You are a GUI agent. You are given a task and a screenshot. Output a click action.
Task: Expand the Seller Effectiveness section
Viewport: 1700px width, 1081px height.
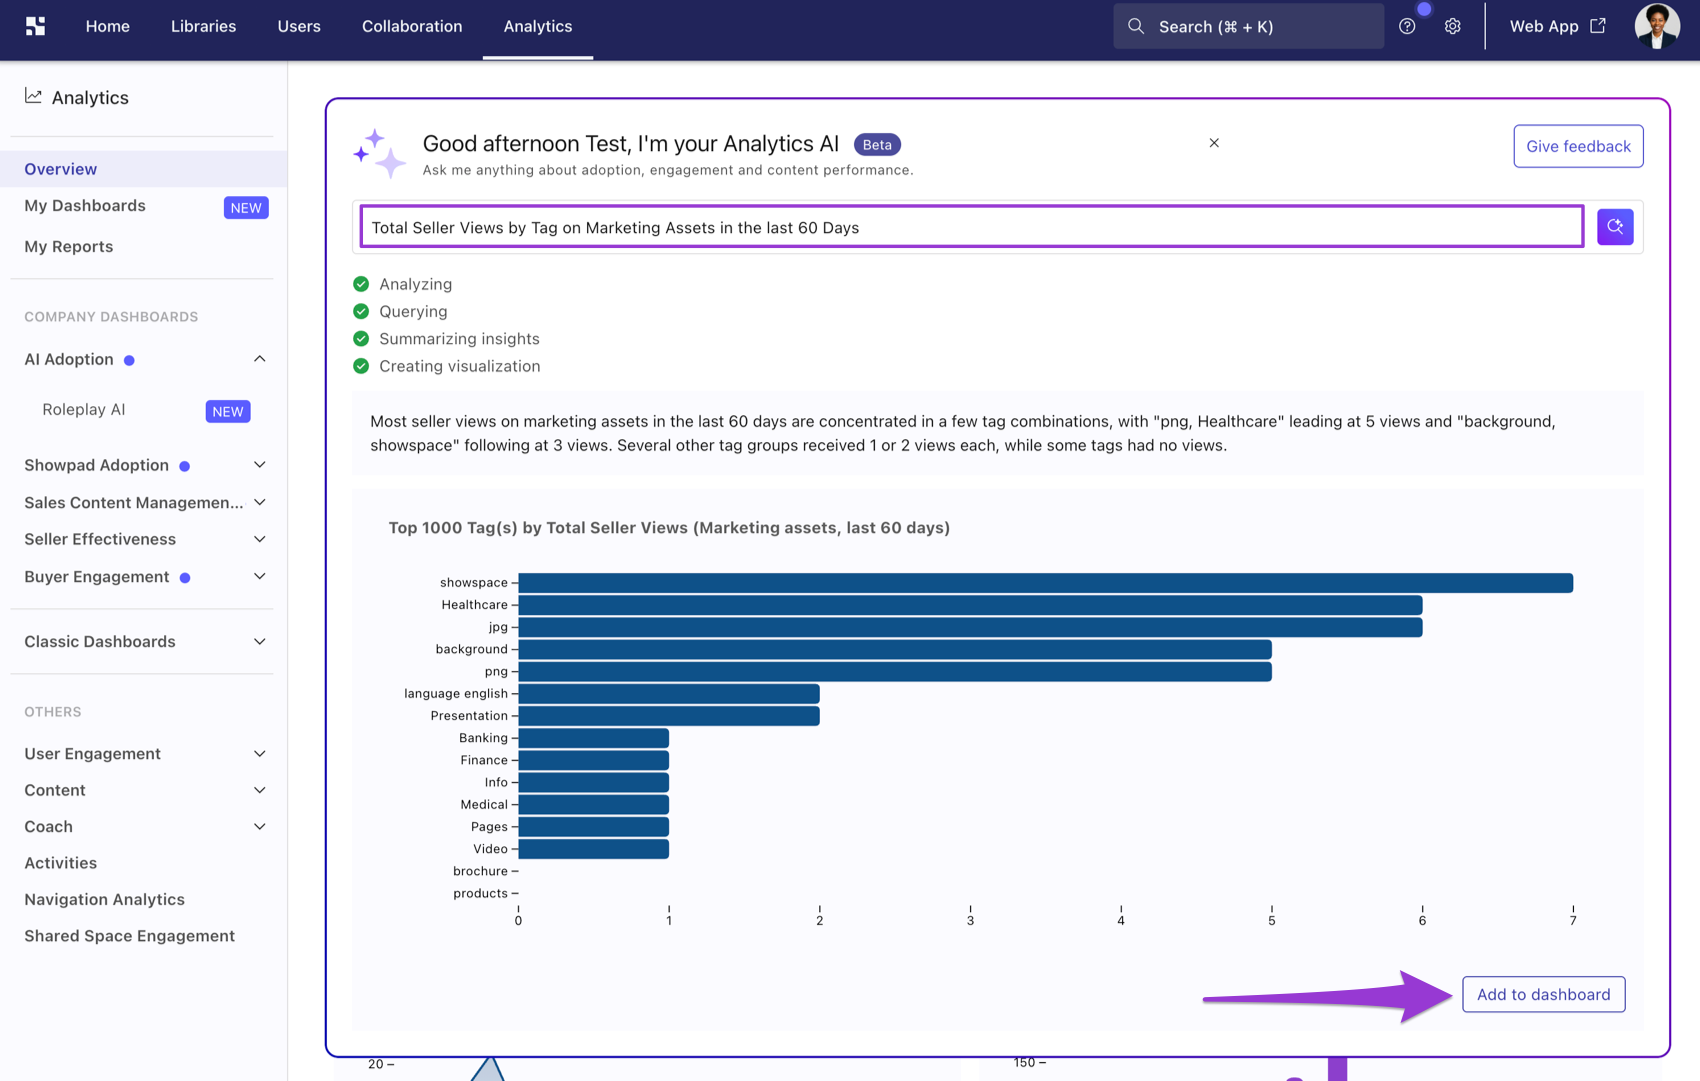(260, 539)
